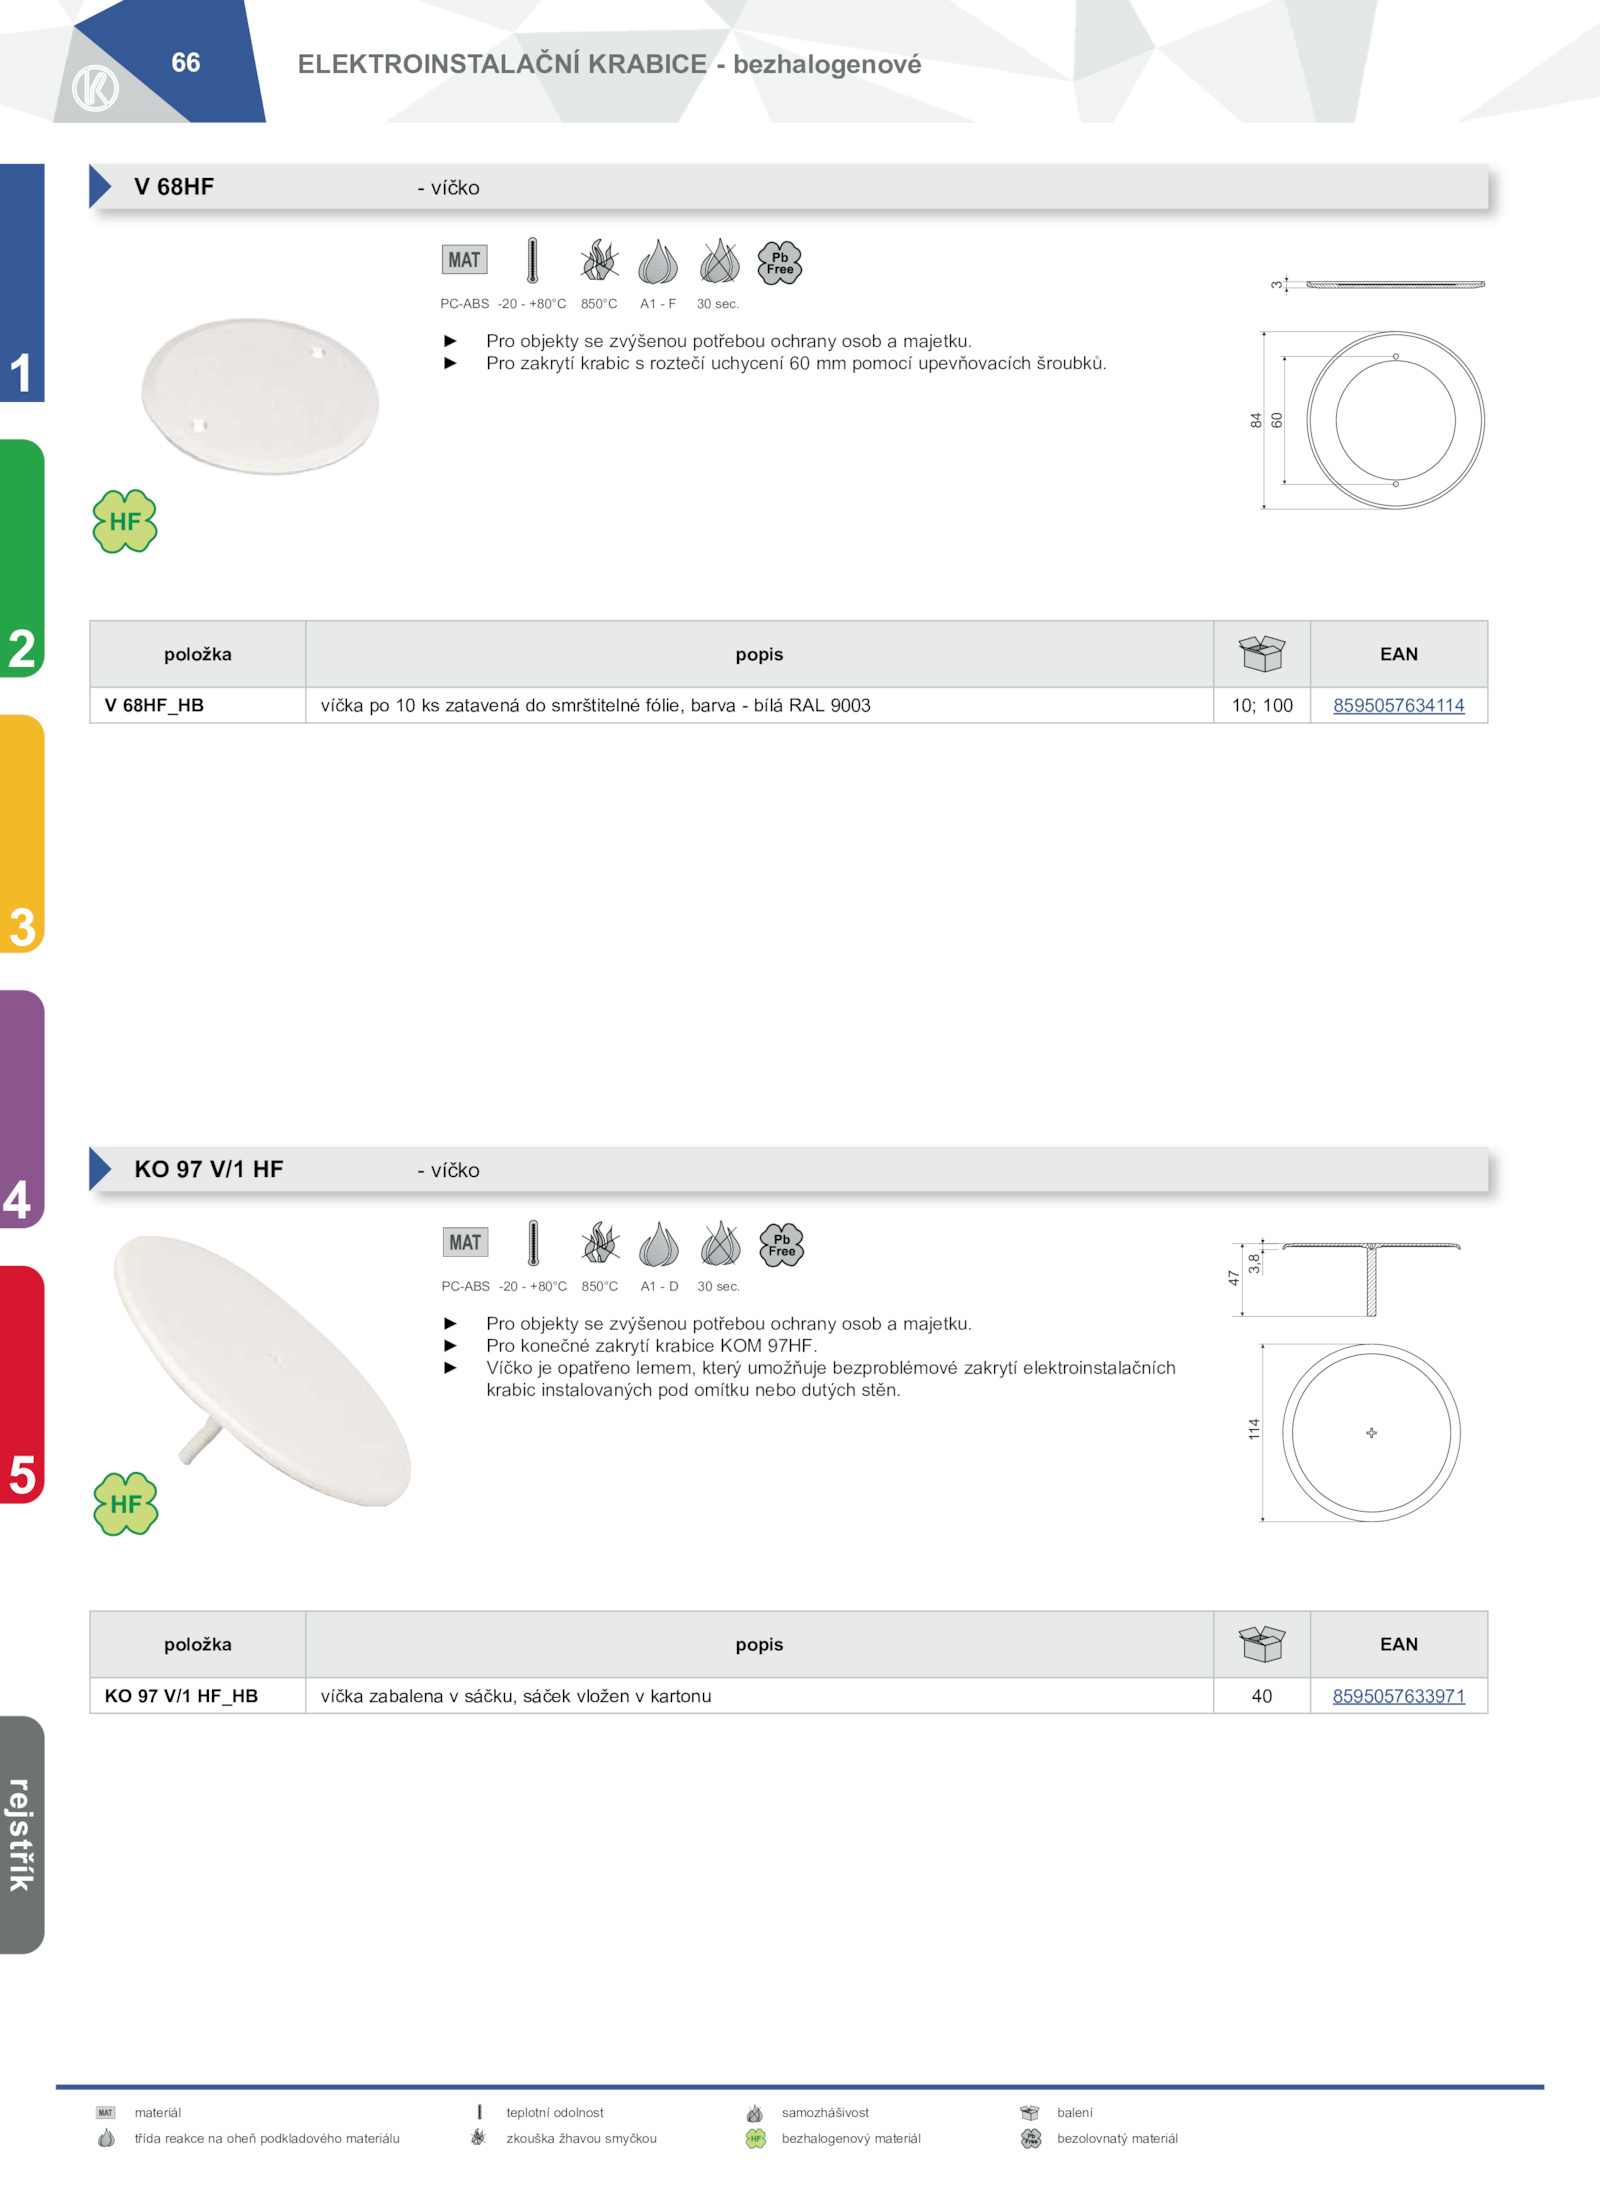Click the self-extinguishing 30 sec. icon under V 68HF
The image size is (1600, 2211).
tap(719, 262)
